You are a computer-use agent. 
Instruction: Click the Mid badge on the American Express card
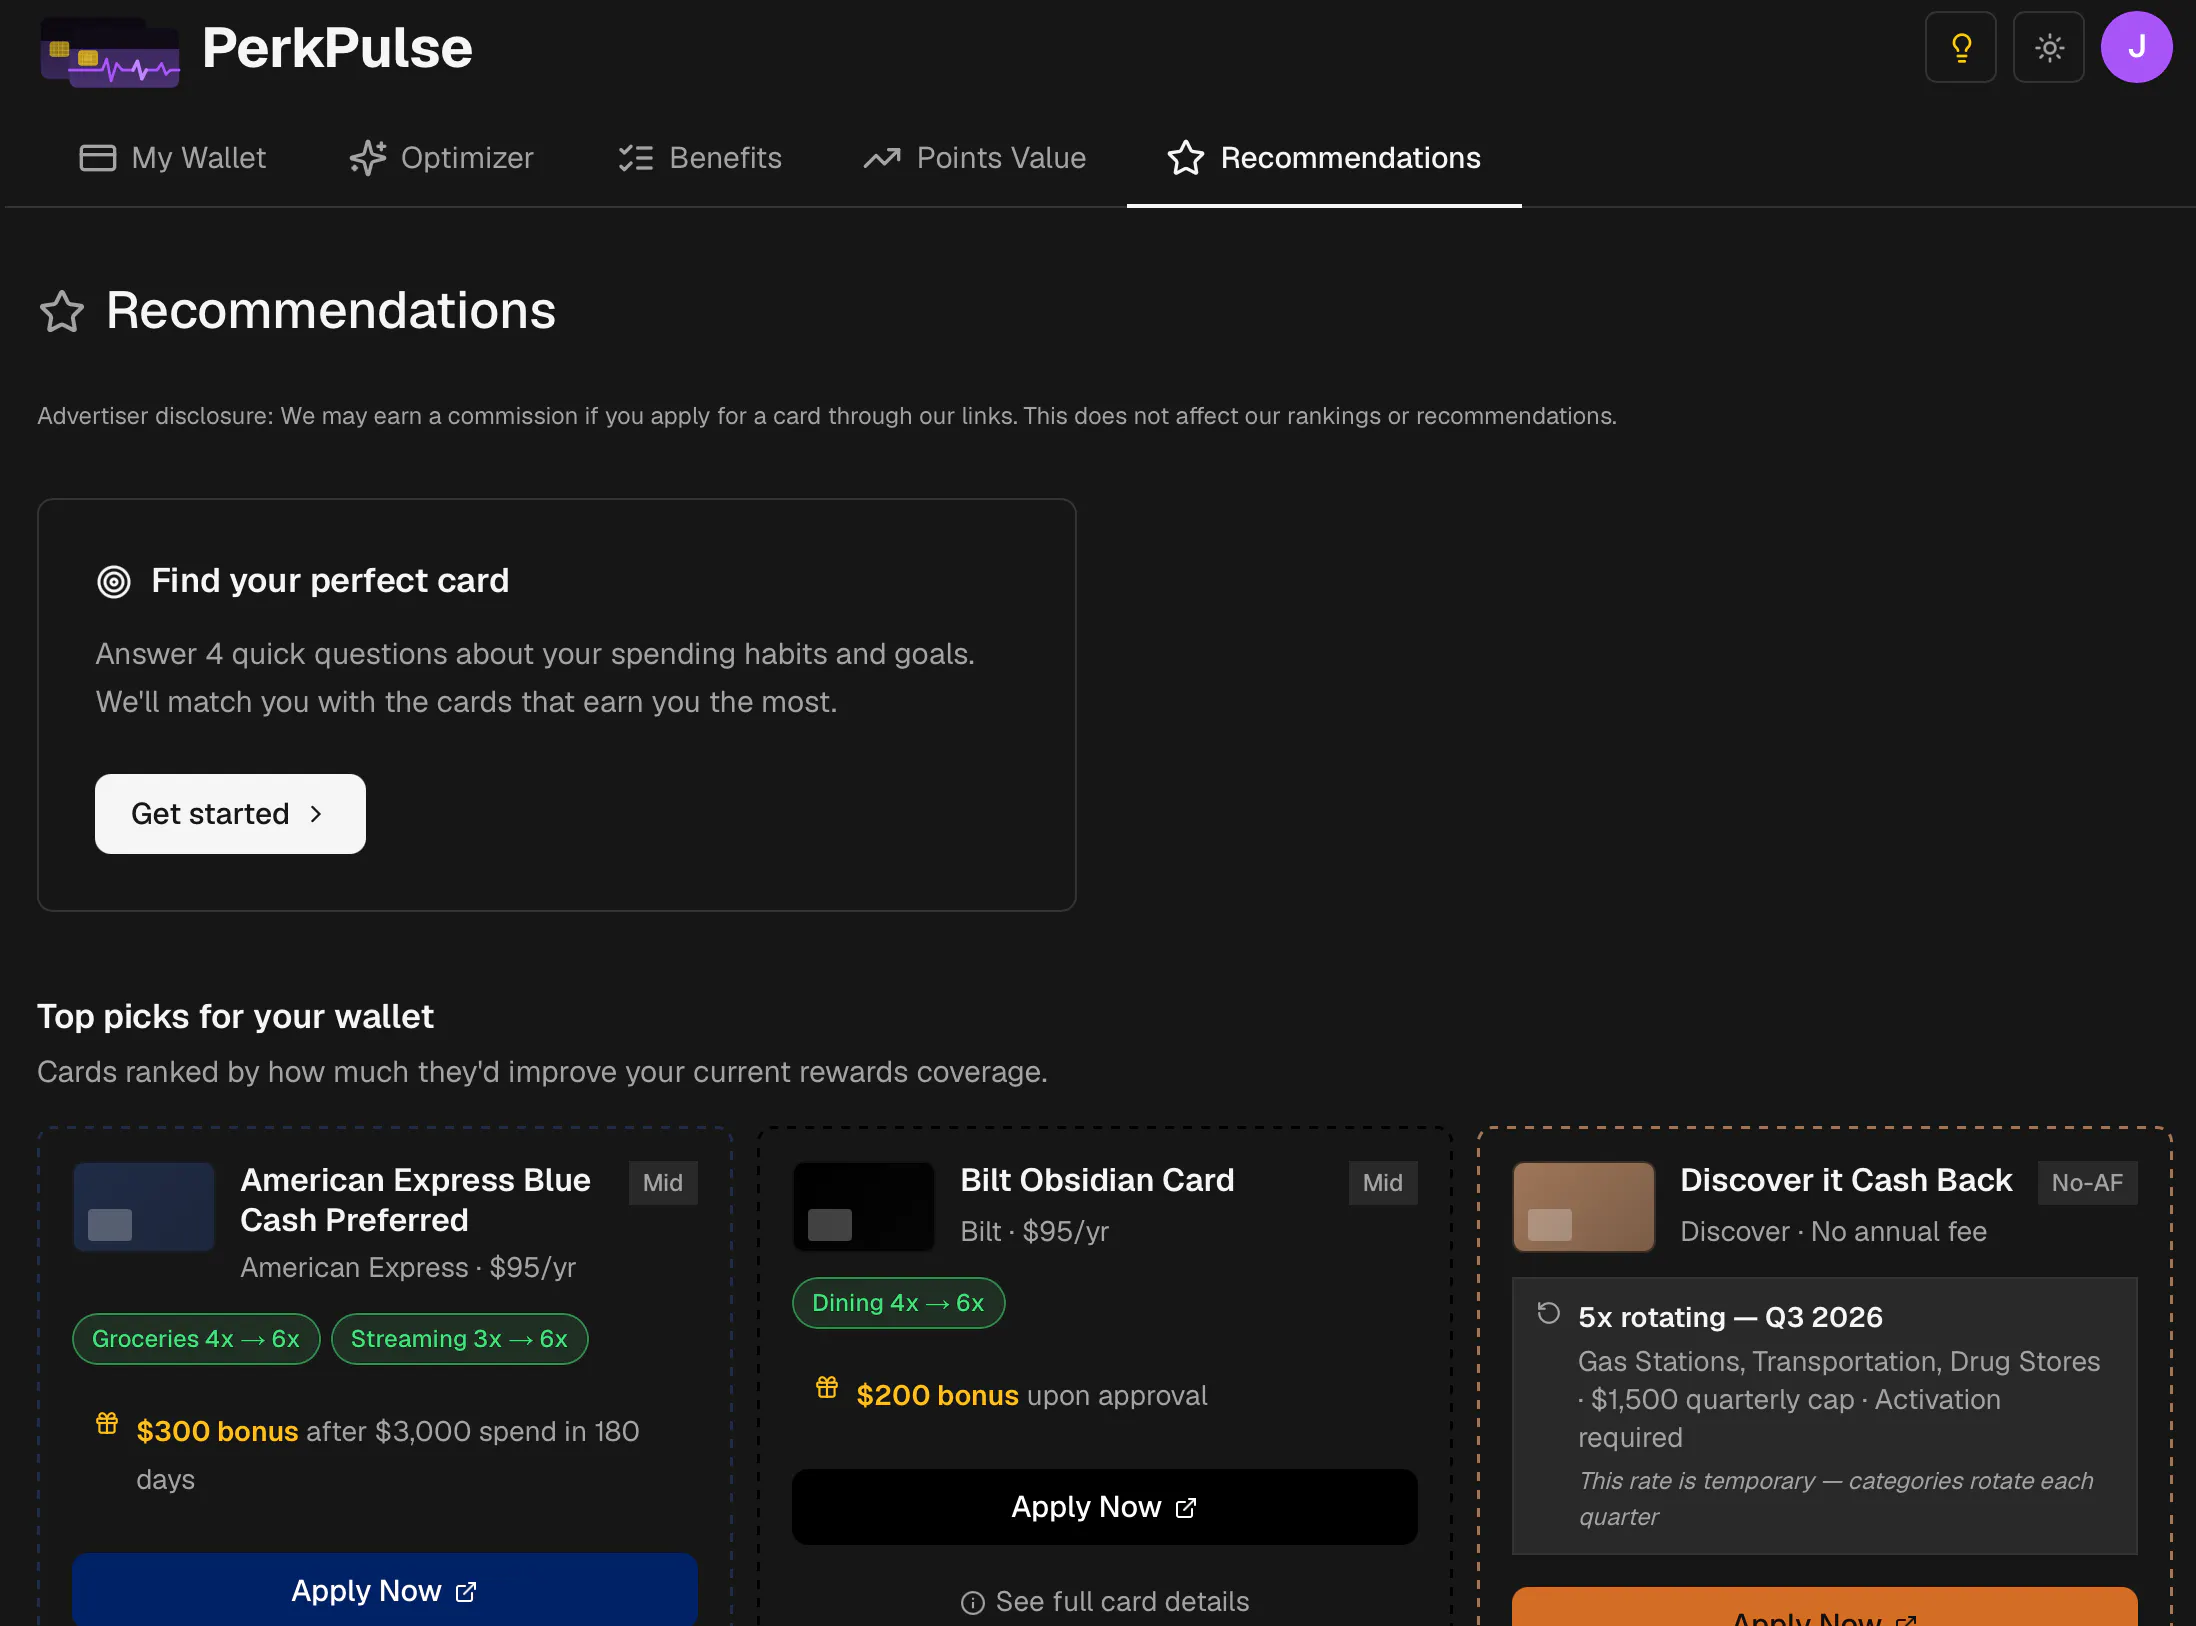tap(663, 1183)
